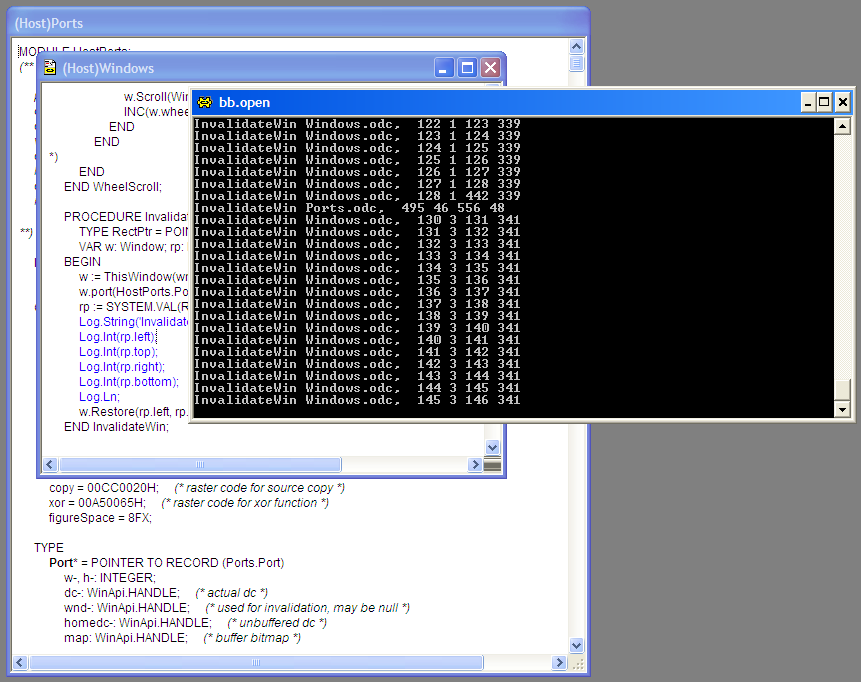Close the bb.open console window
This screenshot has height=682, width=861.
point(843,102)
